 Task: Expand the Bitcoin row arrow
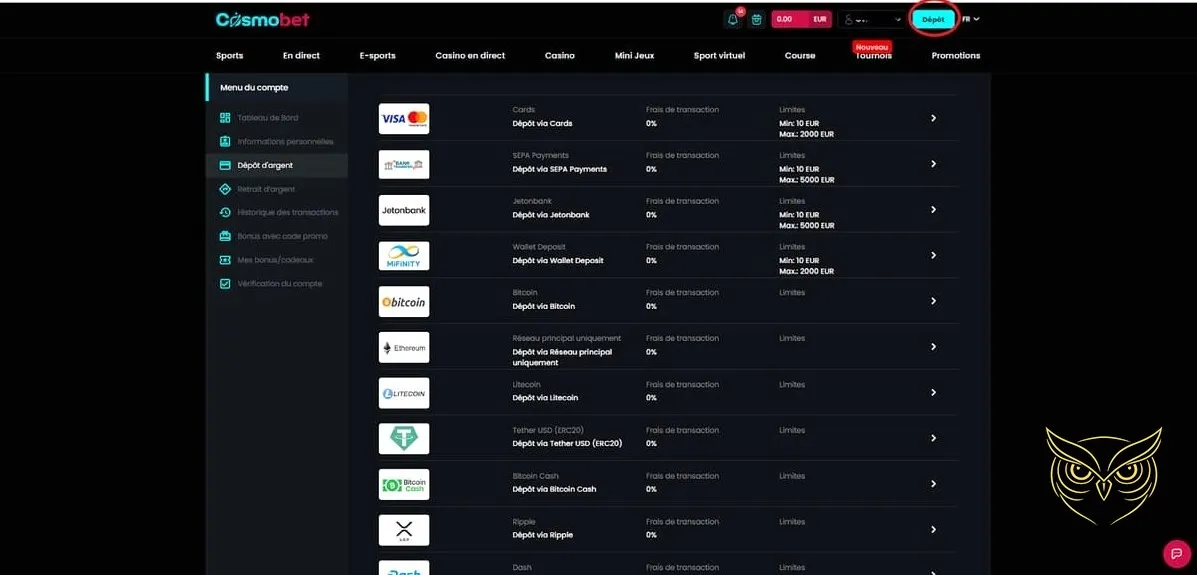(933, 302)
